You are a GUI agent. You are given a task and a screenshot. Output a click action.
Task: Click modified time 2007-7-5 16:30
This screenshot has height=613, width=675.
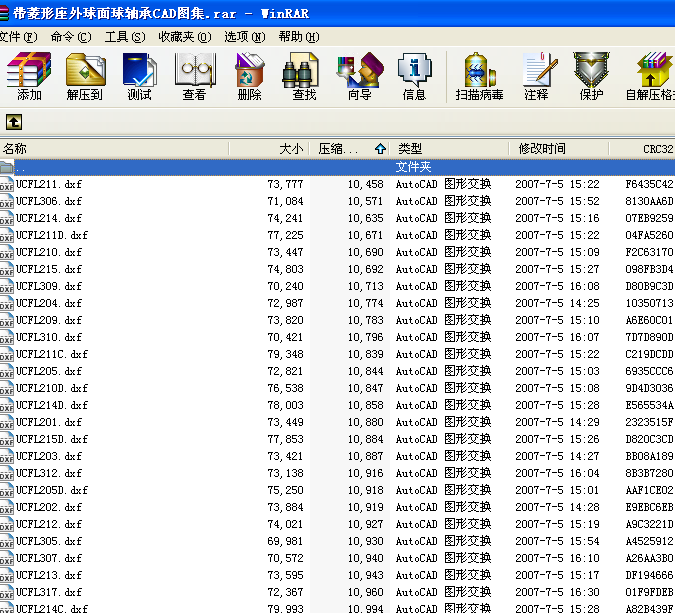click(x=557, y=592)
